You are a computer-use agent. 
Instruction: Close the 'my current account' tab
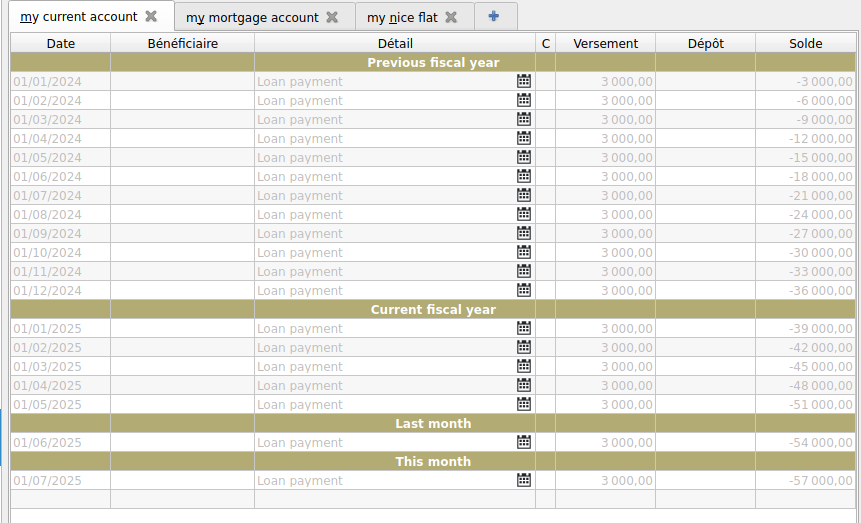click(x=151, y=17)
